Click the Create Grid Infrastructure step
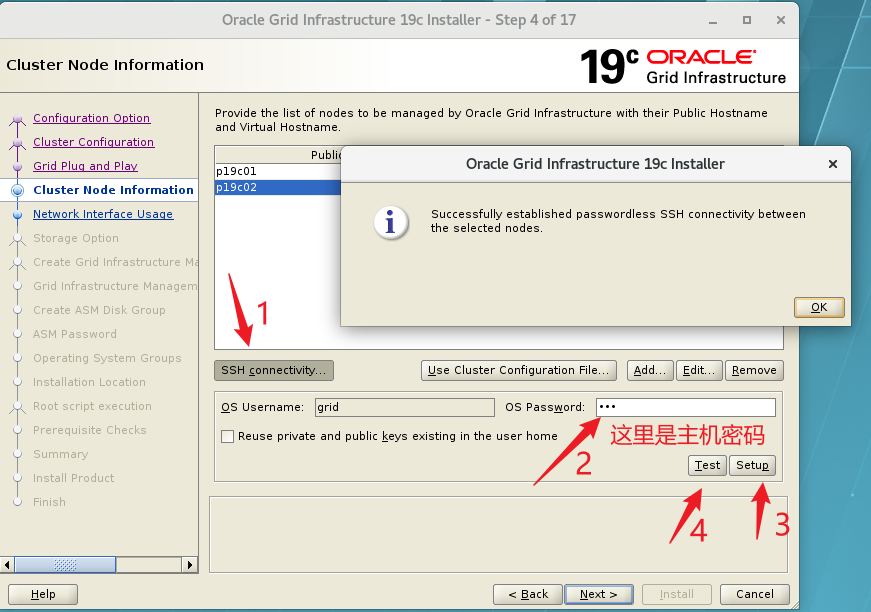 pyautogui.click(x=115, y=262)
